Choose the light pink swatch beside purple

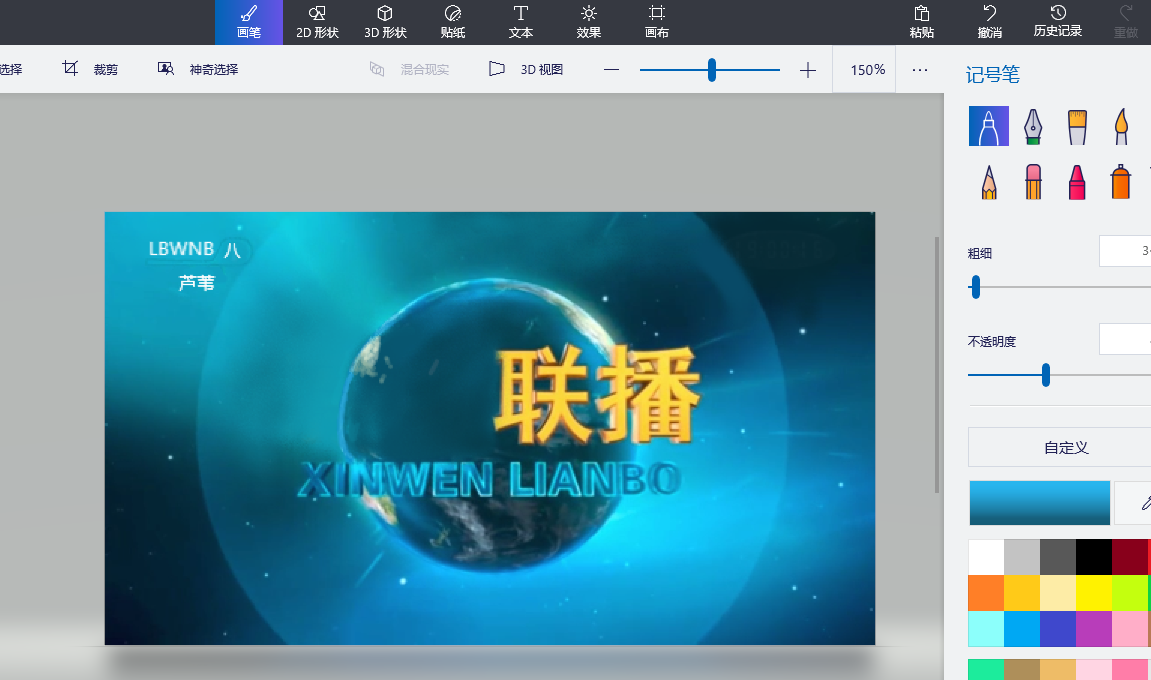(1130, 629)
